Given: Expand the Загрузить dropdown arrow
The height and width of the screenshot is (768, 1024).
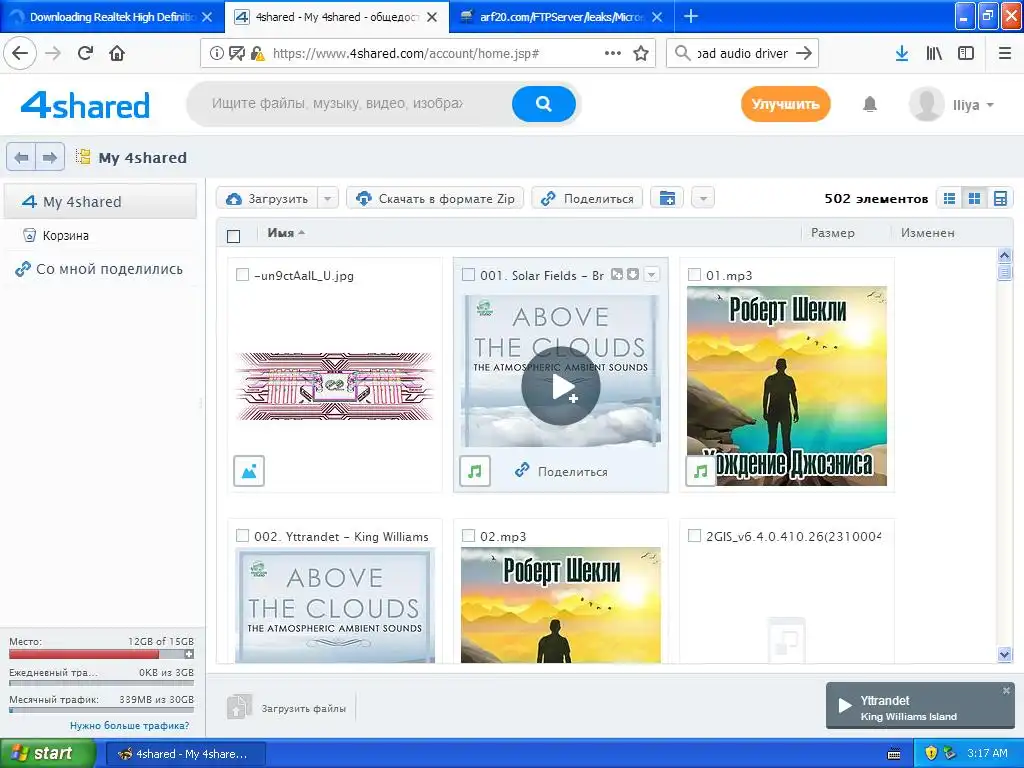Looking at the screenshot, I should 328,199.
